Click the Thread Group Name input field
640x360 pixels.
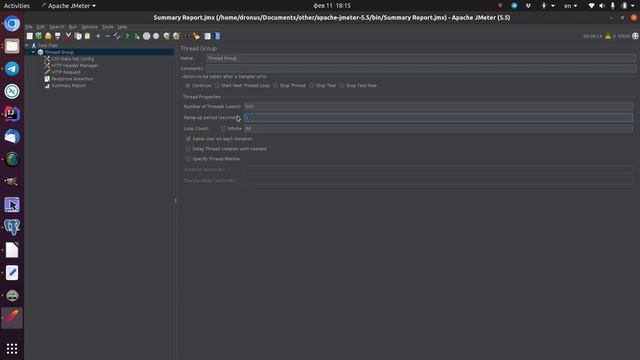(x=421, y=58)
